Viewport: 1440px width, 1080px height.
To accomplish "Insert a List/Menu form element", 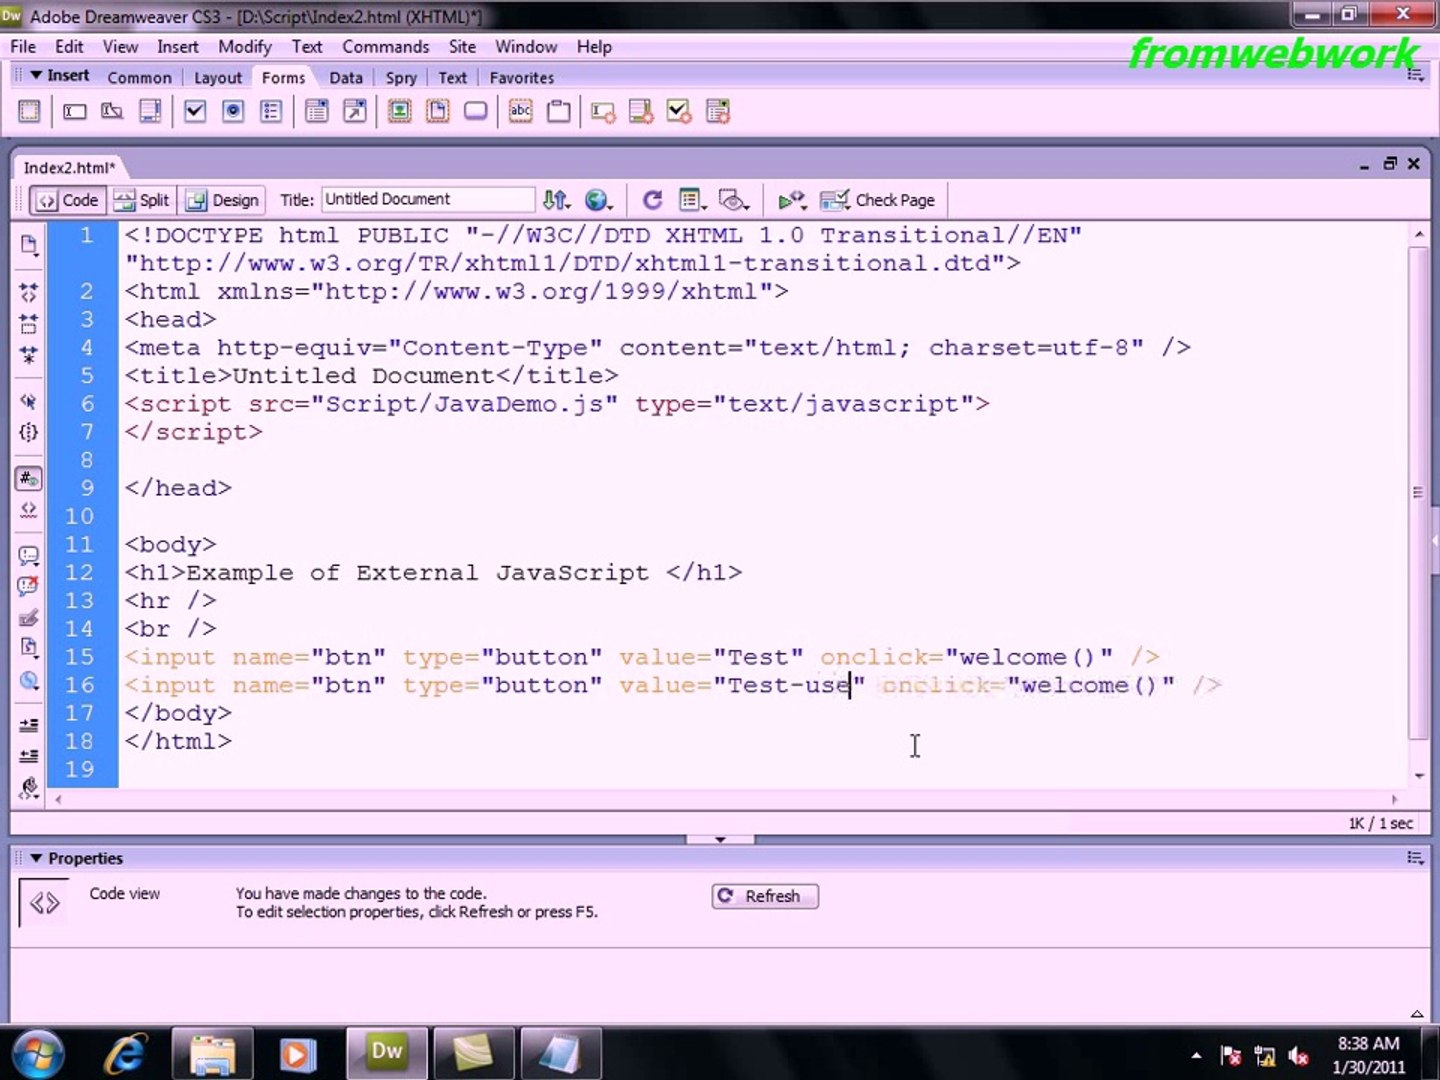I will pos(317,111).
